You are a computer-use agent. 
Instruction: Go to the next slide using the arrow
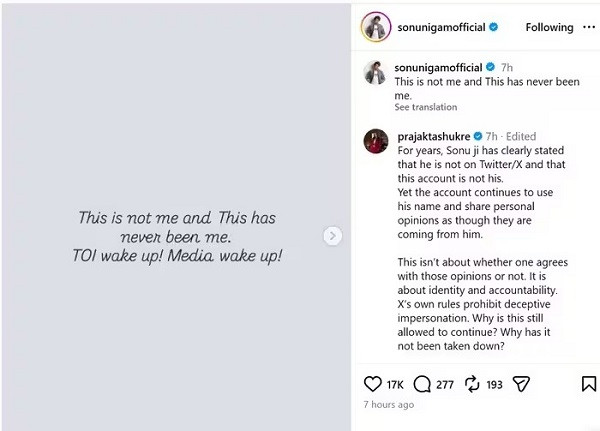tap(333, 236)
